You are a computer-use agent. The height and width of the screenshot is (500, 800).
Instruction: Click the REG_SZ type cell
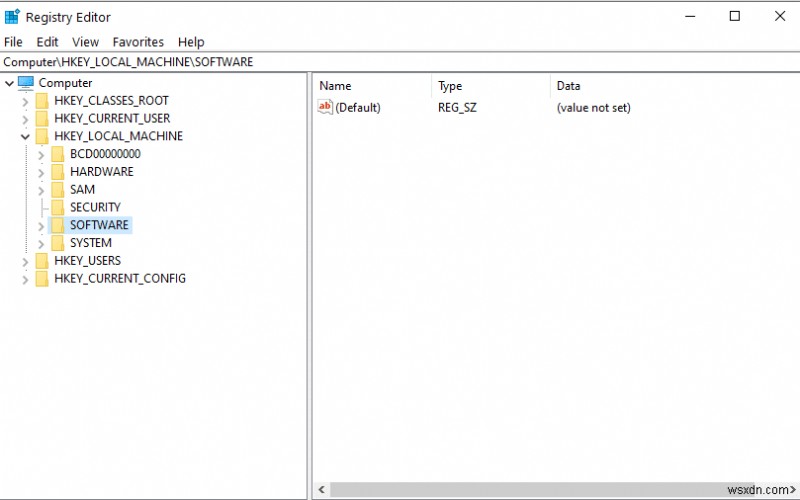pos(457,108)
